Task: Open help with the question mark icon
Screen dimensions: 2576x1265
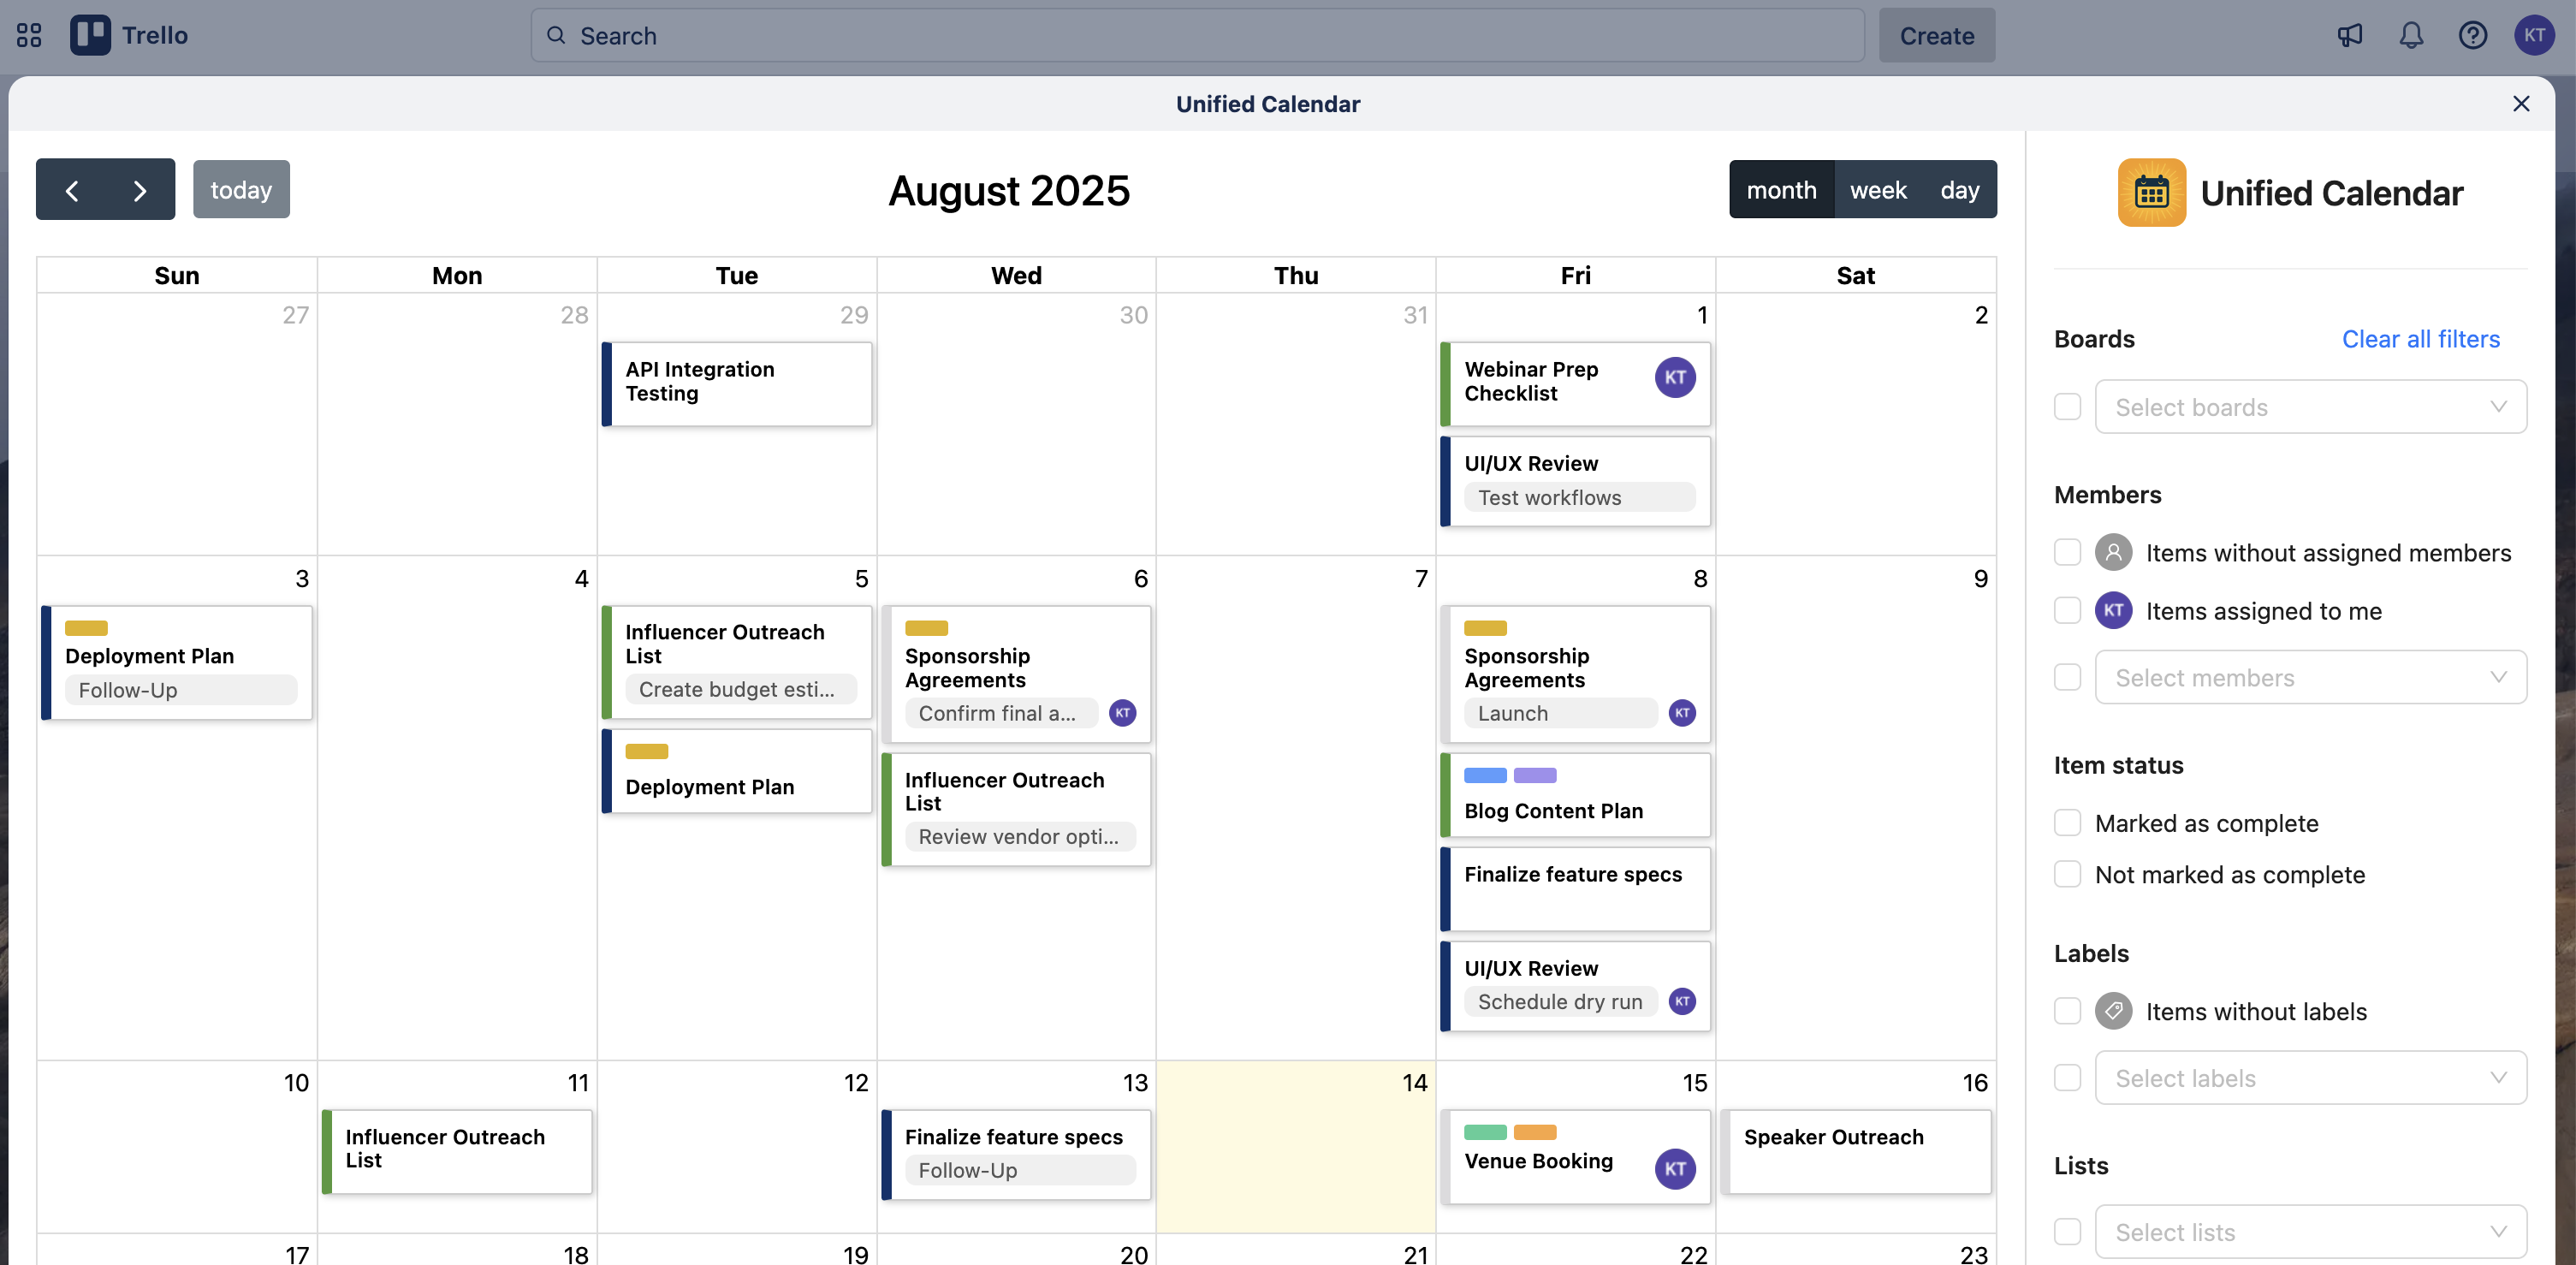Action: click(2473, 35)
